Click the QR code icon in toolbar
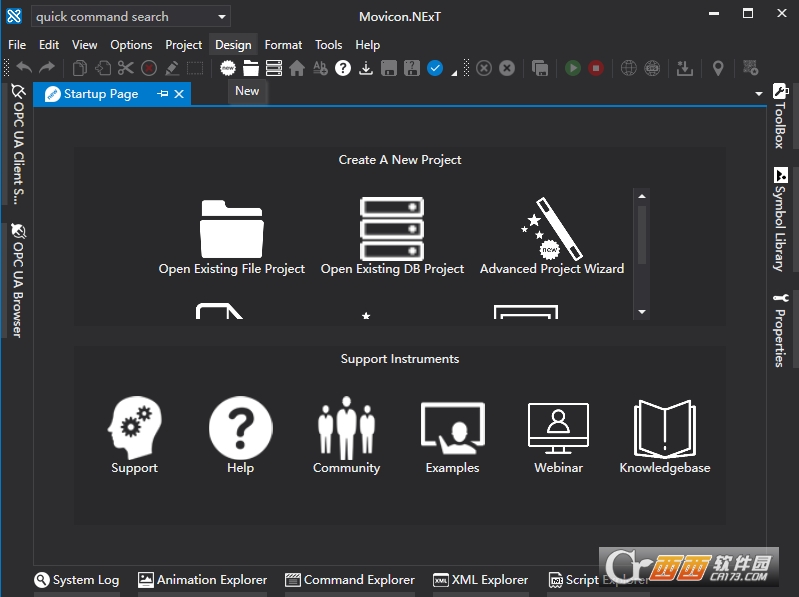The image size is (799, 597). coord(751,68)
